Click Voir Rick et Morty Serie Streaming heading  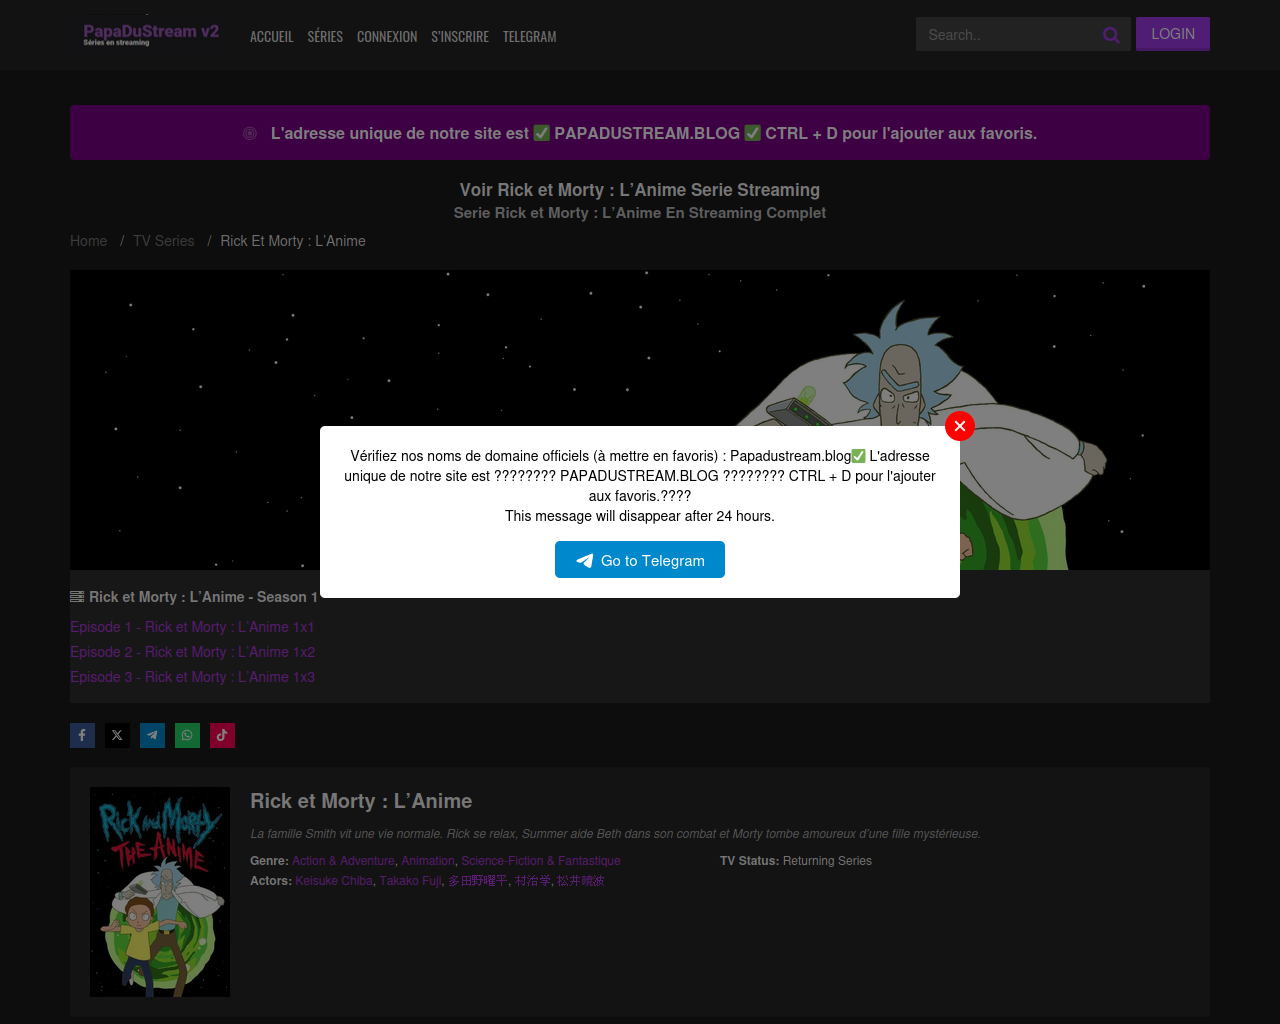point(640,190)
